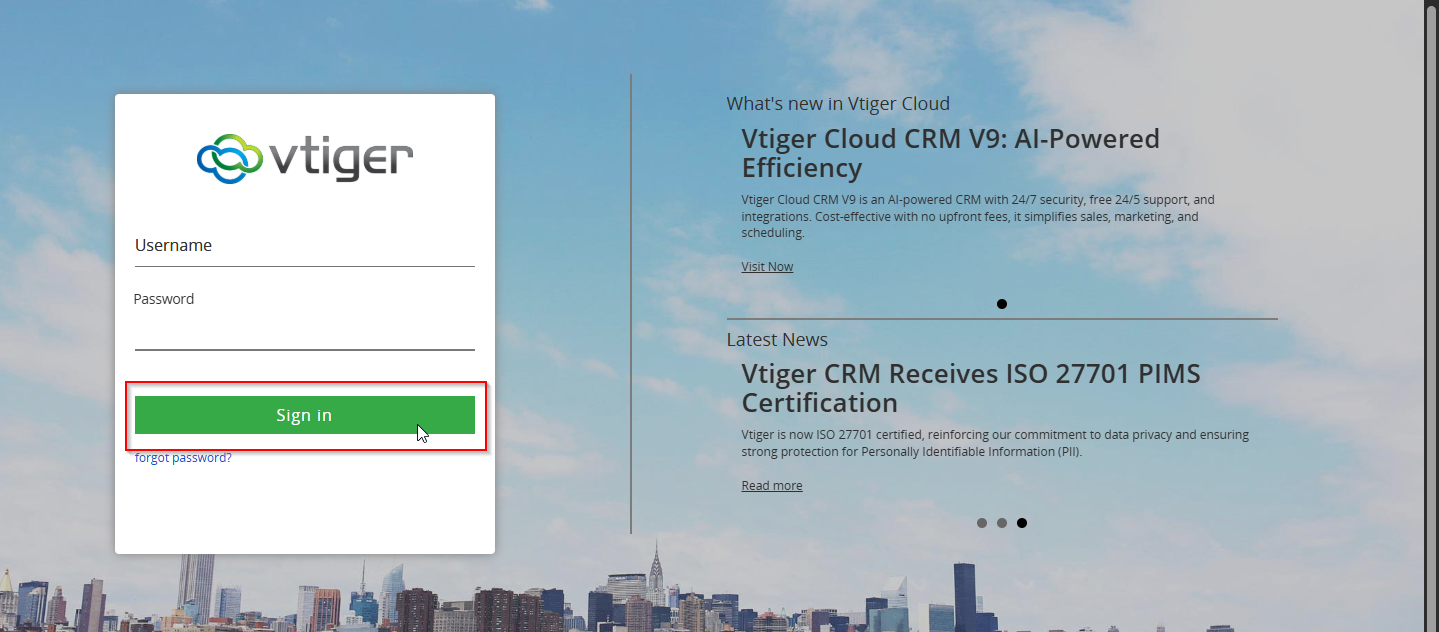The height and width of the screenshot is (632, 1439).
Task: Select the What's new carousel dot
Action: click(x=1001, y=304)
